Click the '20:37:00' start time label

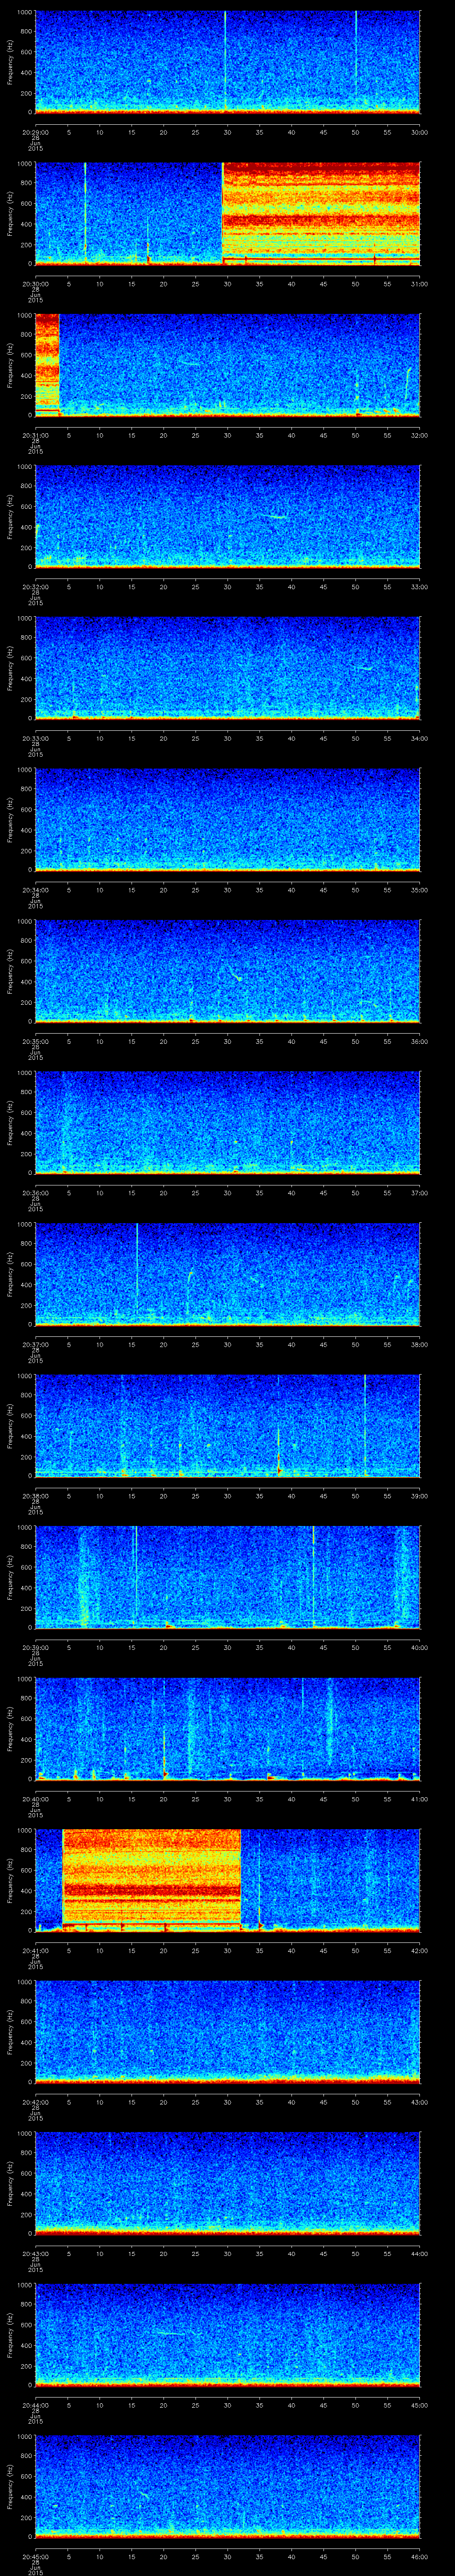coord(35,1344)
